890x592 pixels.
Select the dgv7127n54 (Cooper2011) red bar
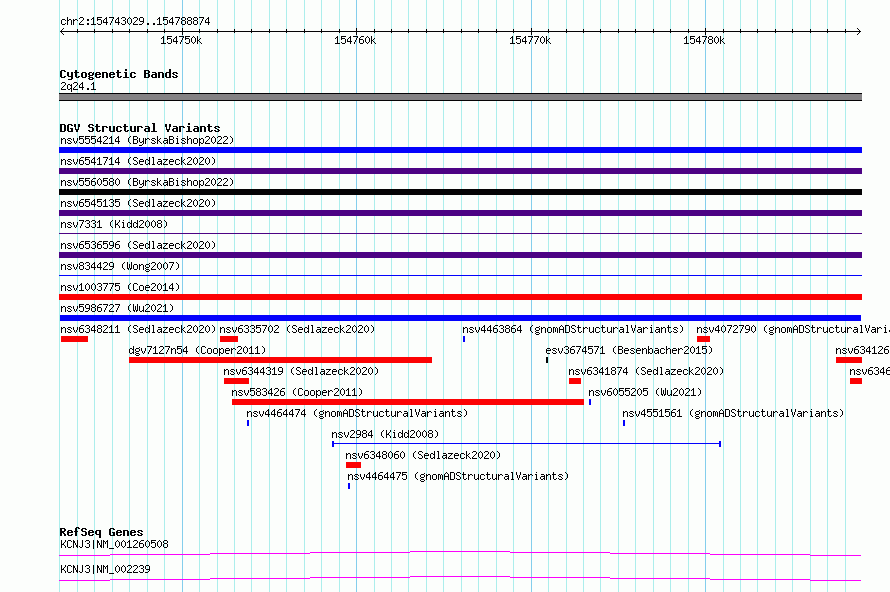[x=280, y=360]
